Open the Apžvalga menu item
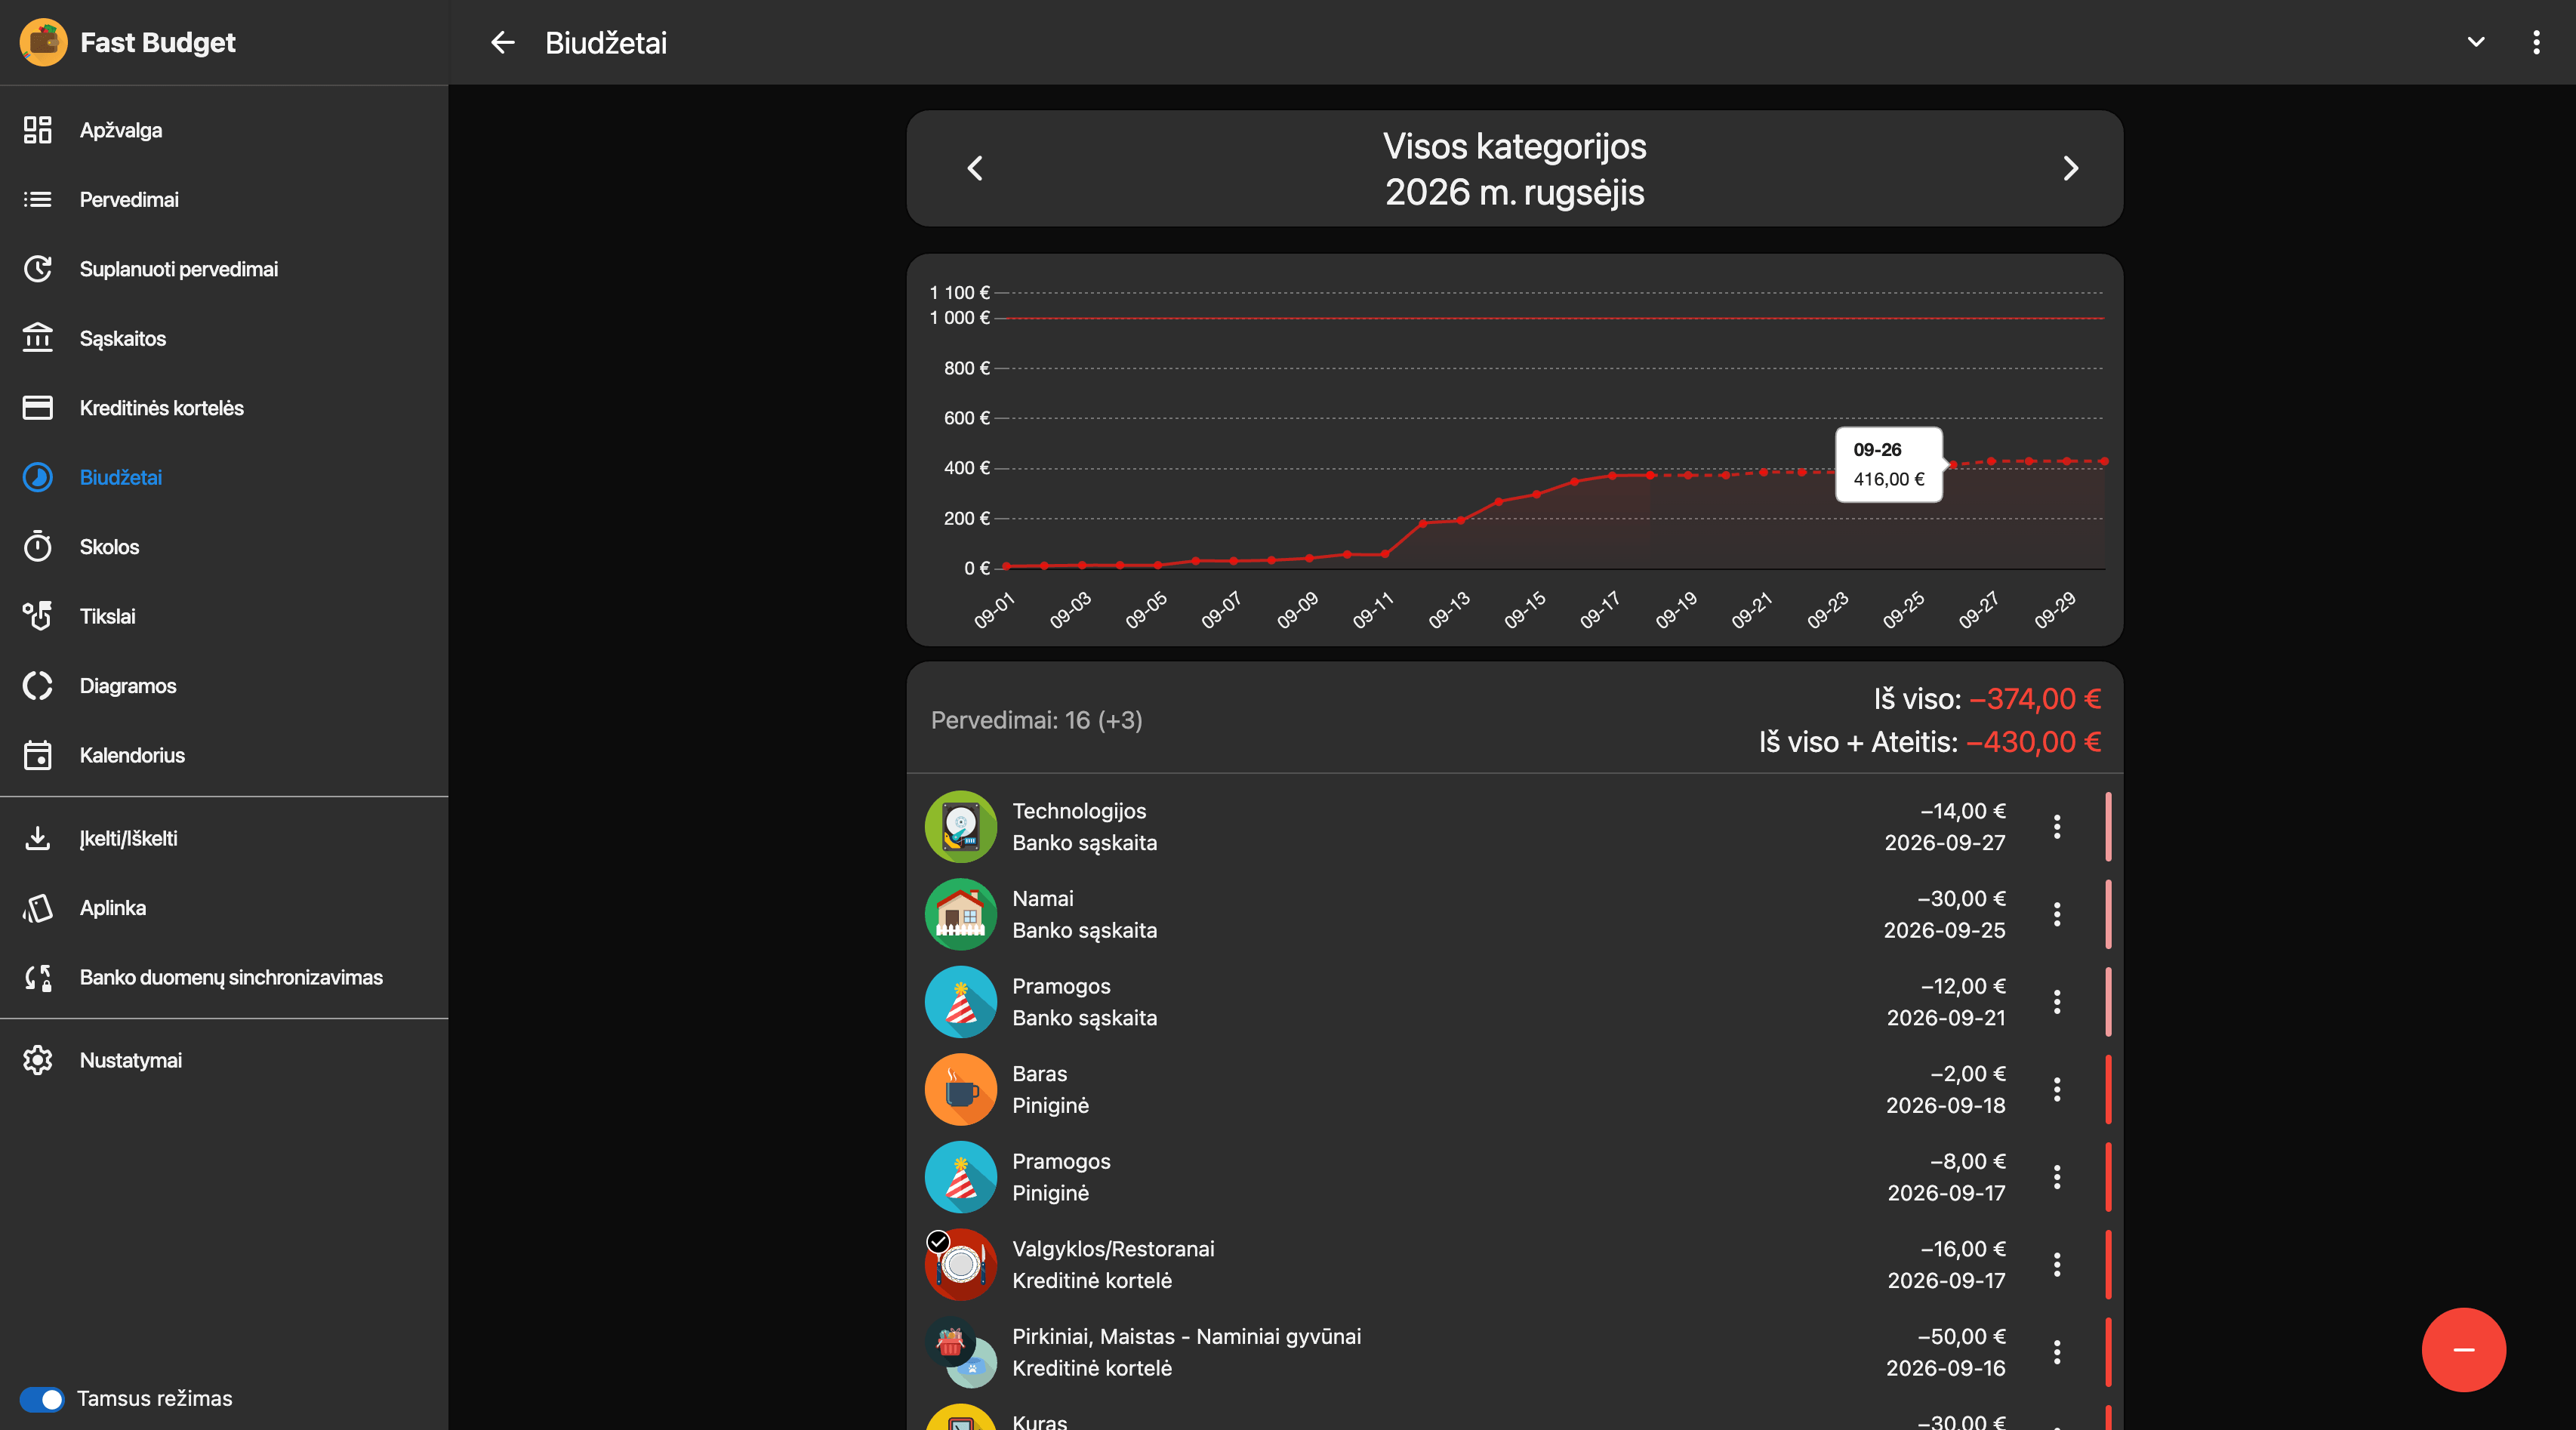 (x=224, y=130)
